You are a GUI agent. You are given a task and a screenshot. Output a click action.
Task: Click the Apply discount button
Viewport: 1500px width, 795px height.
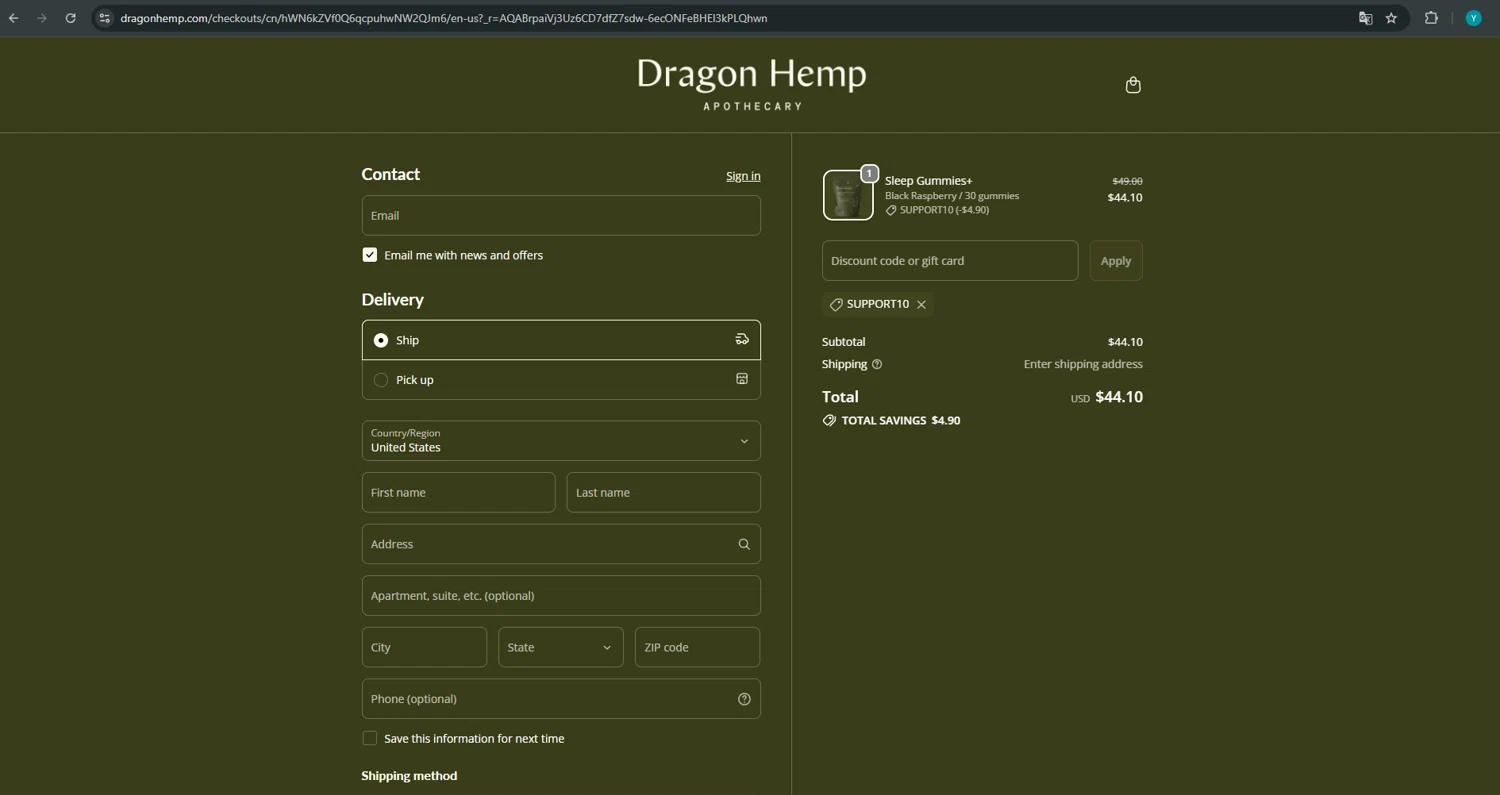(1116, 261)
